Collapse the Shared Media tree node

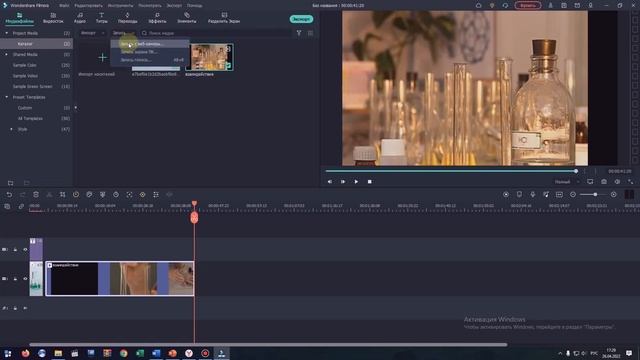click(x=7, y=54)
